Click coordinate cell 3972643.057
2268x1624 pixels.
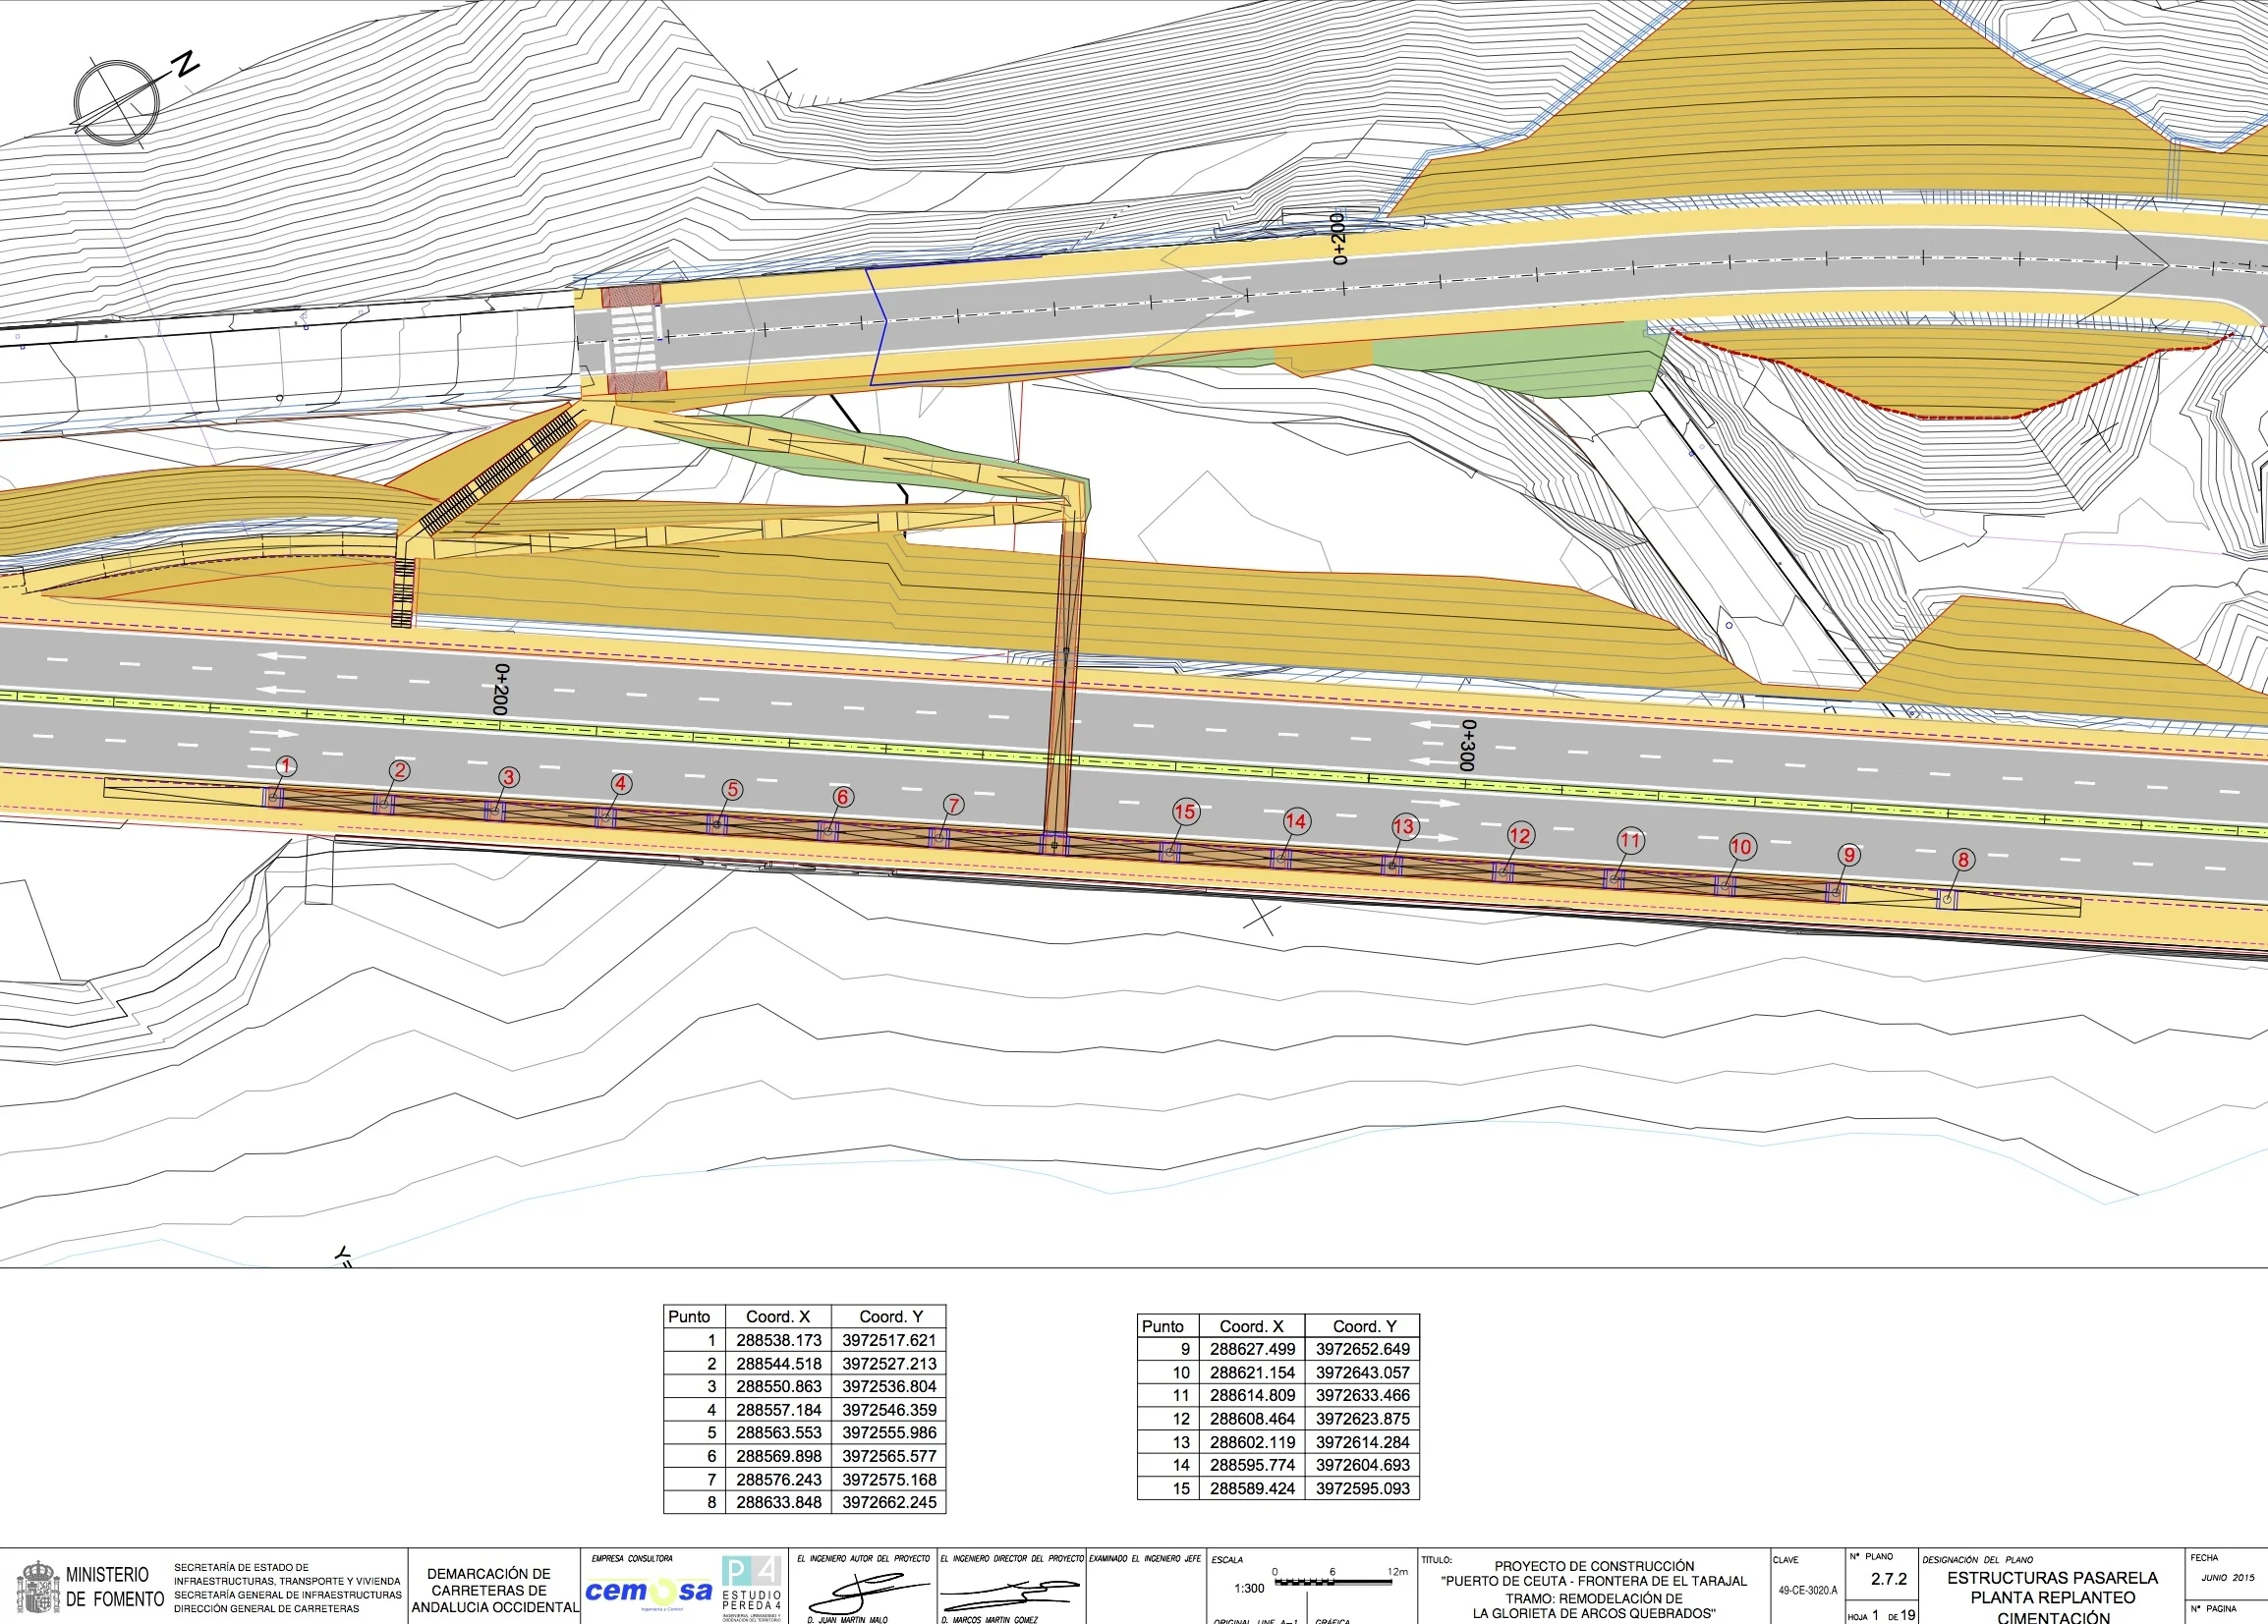[x=1362, y=1373]
